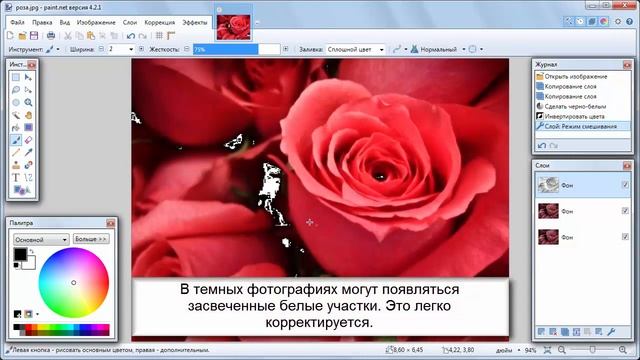Click the Жесткость hardness slider bar
Viewport: 640px width, 360px height.
237,49
